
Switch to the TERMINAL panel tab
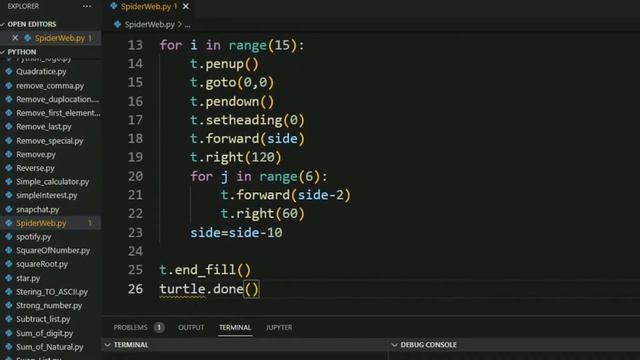(x=235, y=327)
